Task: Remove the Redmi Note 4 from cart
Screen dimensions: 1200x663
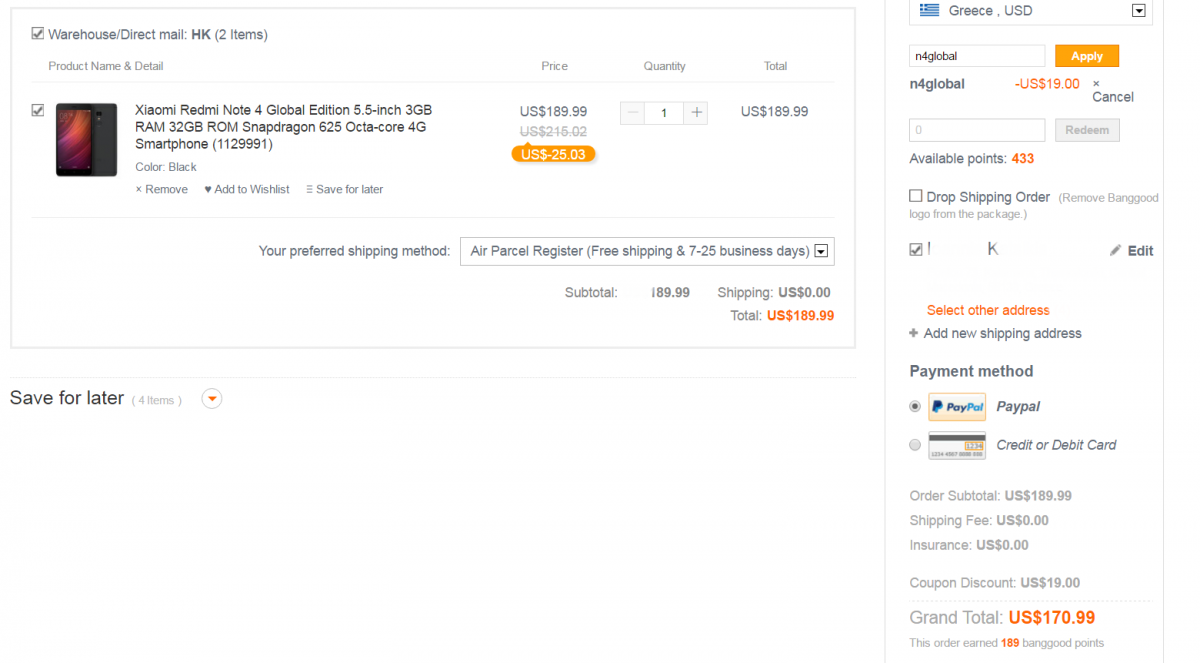Action: pyautogui.click(x=162, y=189)
